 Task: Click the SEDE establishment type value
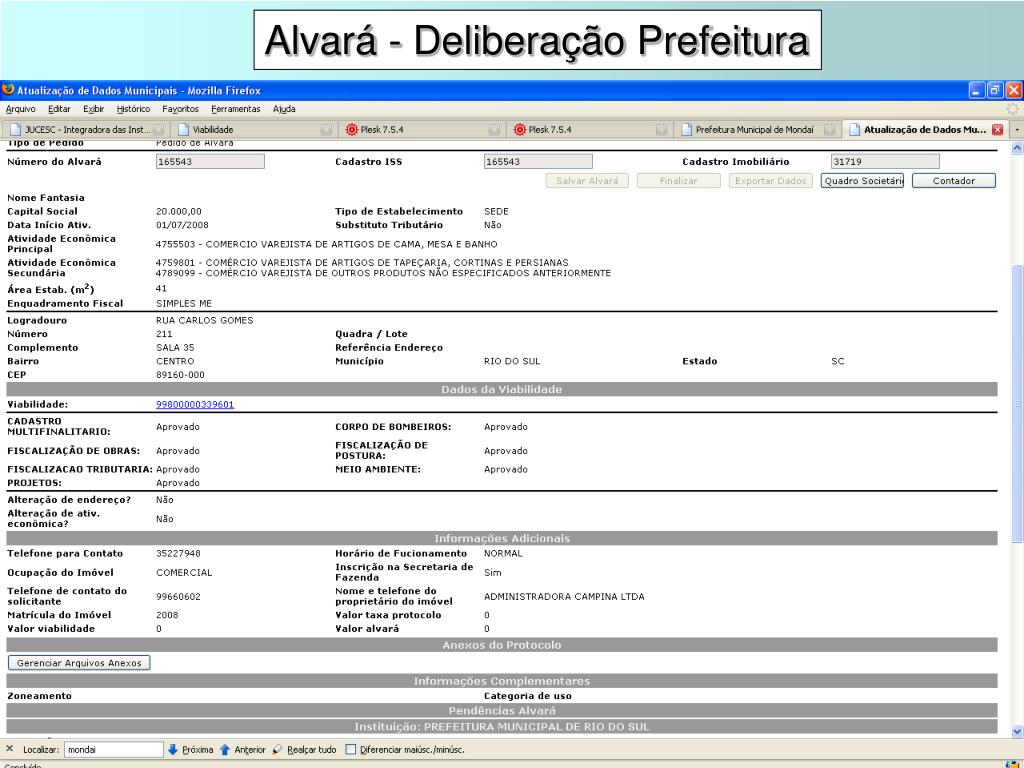click(496, 212)
